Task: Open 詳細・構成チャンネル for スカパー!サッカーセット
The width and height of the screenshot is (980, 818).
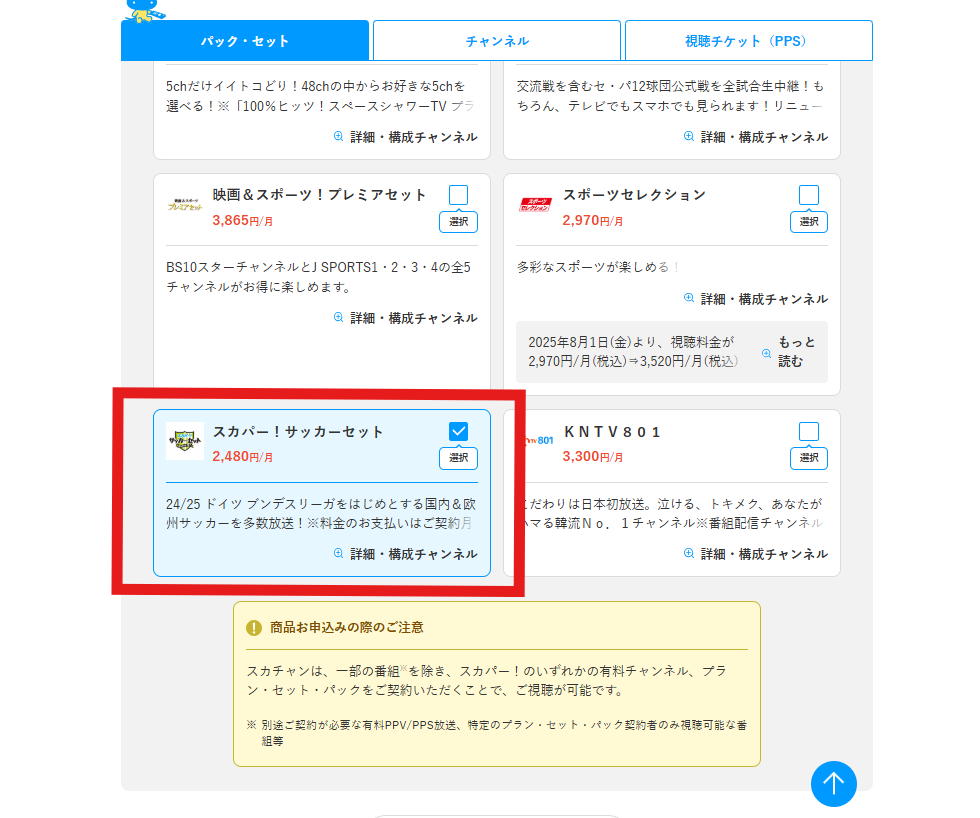Action: coord(406,554)
